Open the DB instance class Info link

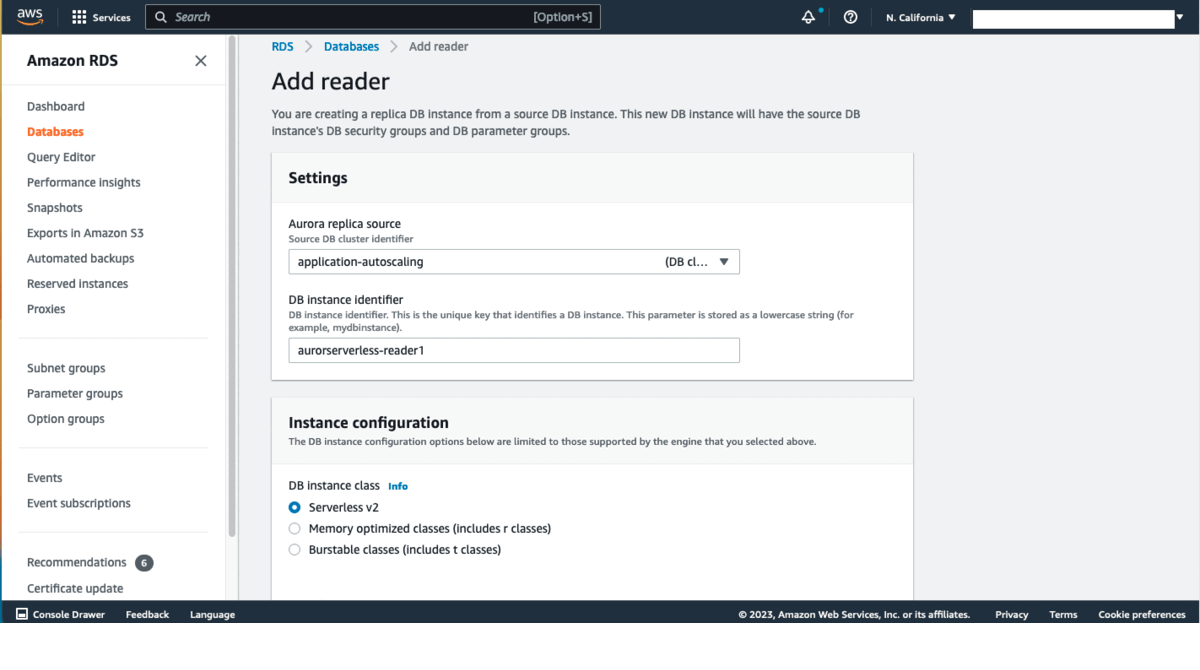point(398,486)
